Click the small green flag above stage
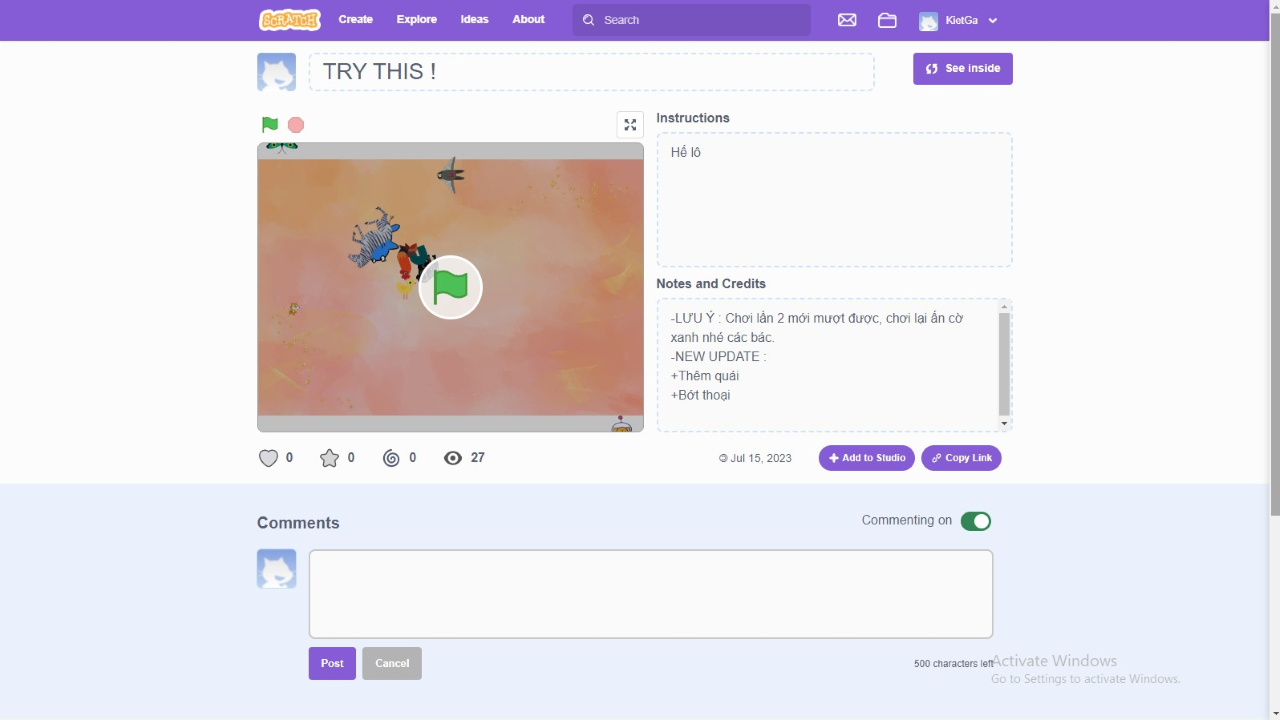This screenshot has height=720, width=1280. pyautogui.click(x=270, y=125)
